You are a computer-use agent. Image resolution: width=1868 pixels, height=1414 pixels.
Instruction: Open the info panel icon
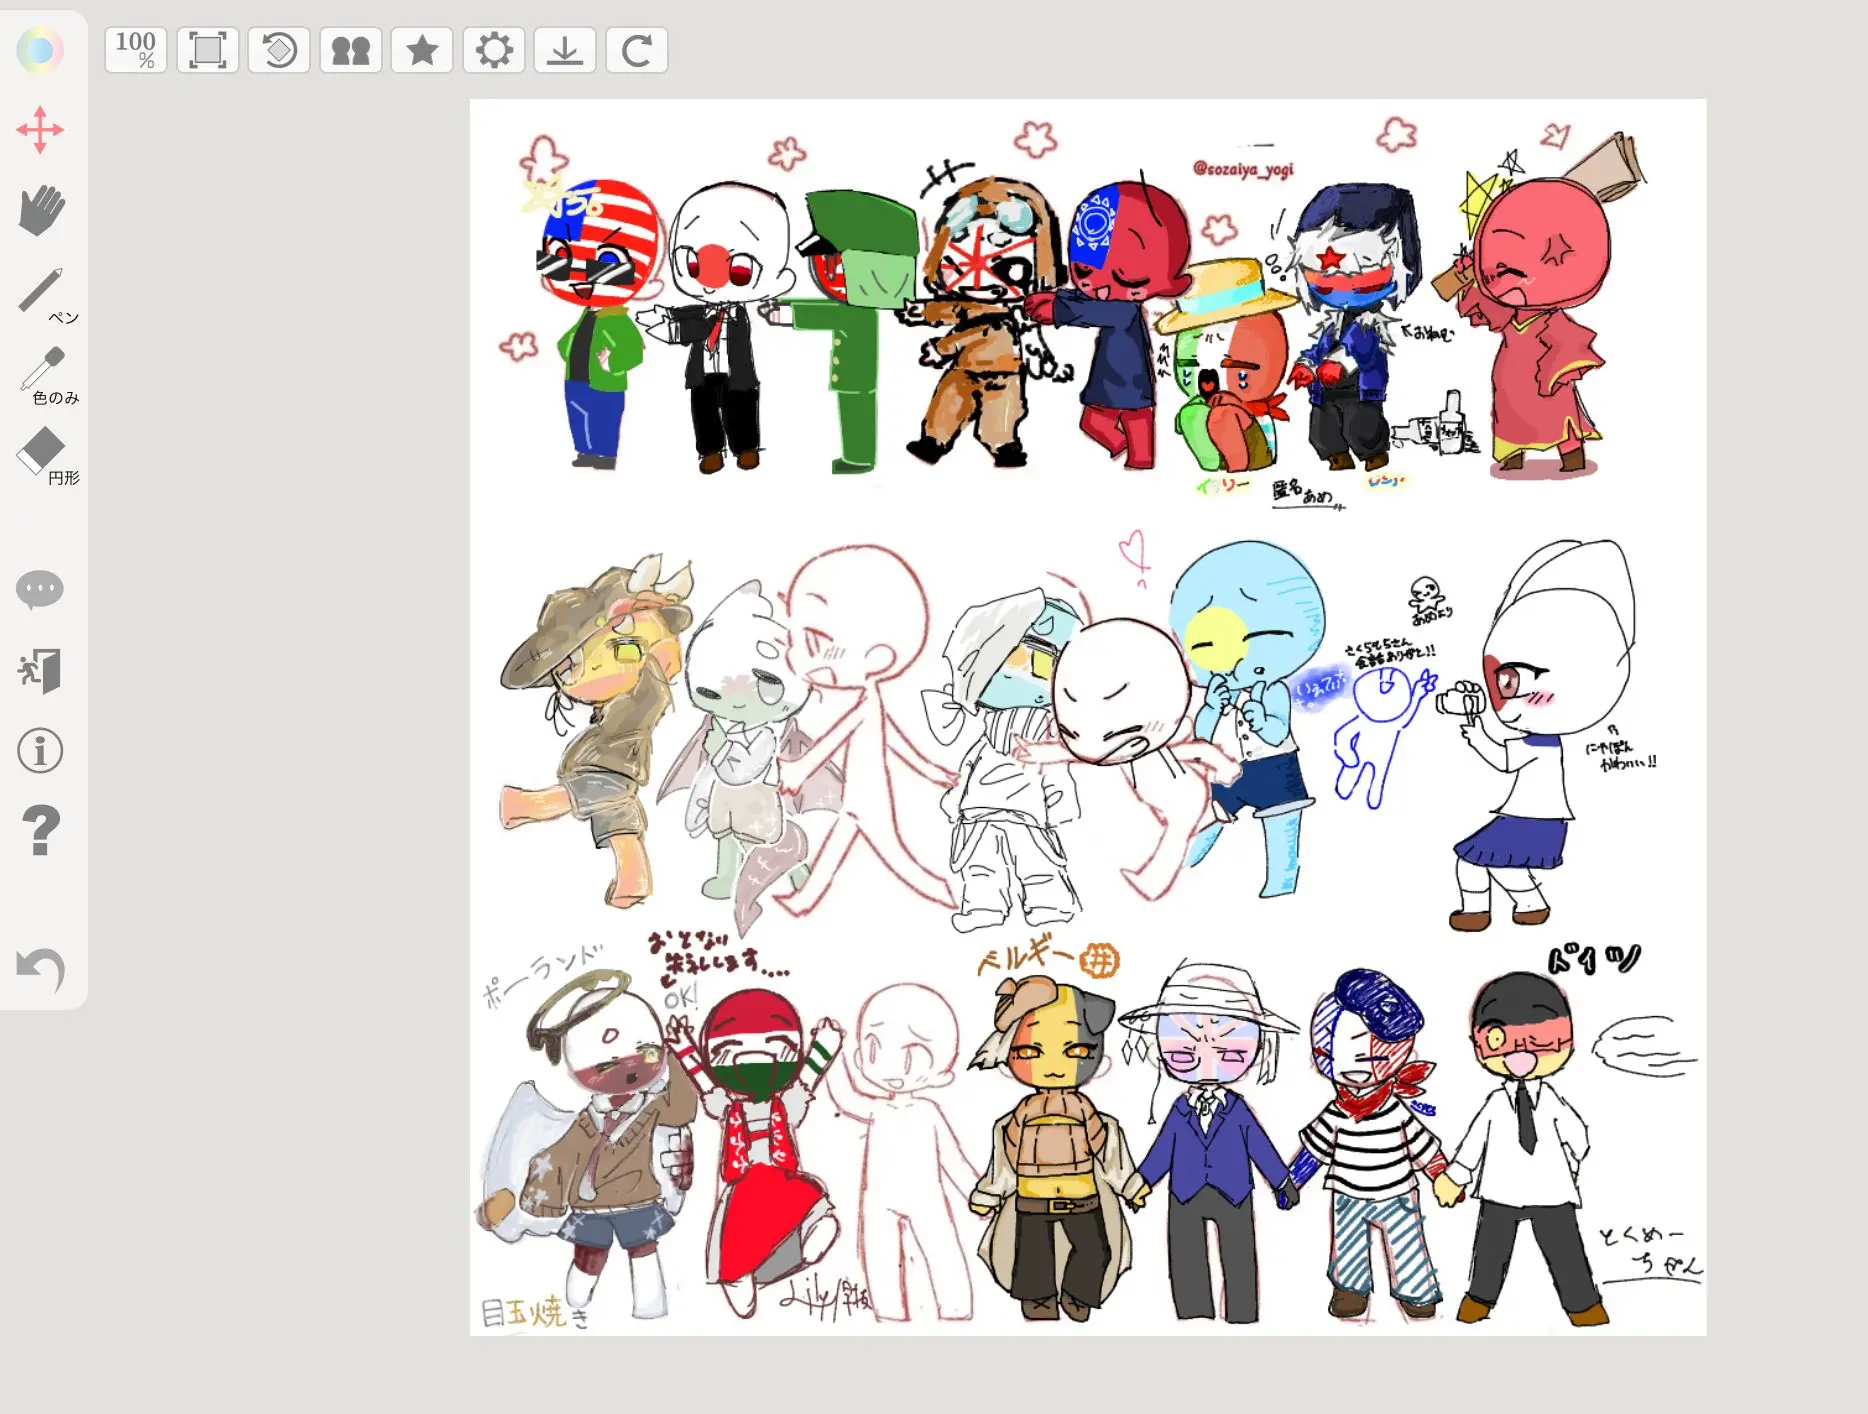tap(40, 750)
